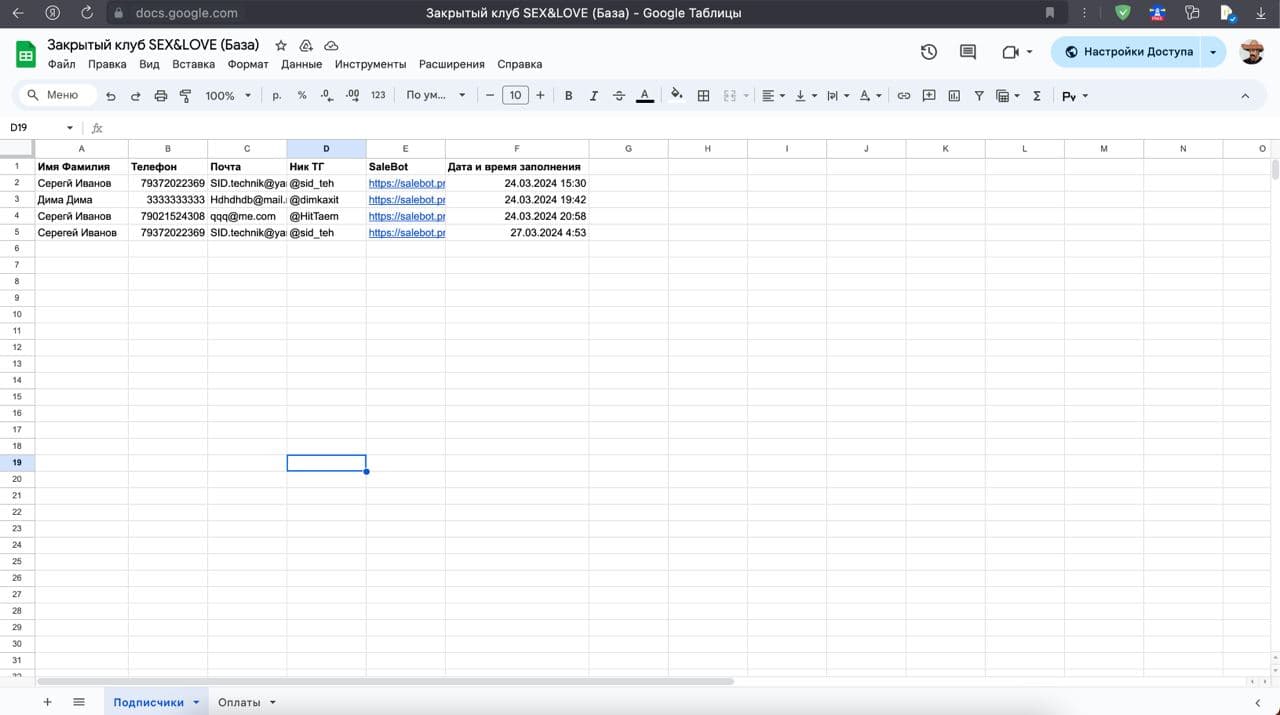Open the Подписчики sheet tab arrow menu
The height and width of the screenshot is (715, 1280).
(196, 703)
